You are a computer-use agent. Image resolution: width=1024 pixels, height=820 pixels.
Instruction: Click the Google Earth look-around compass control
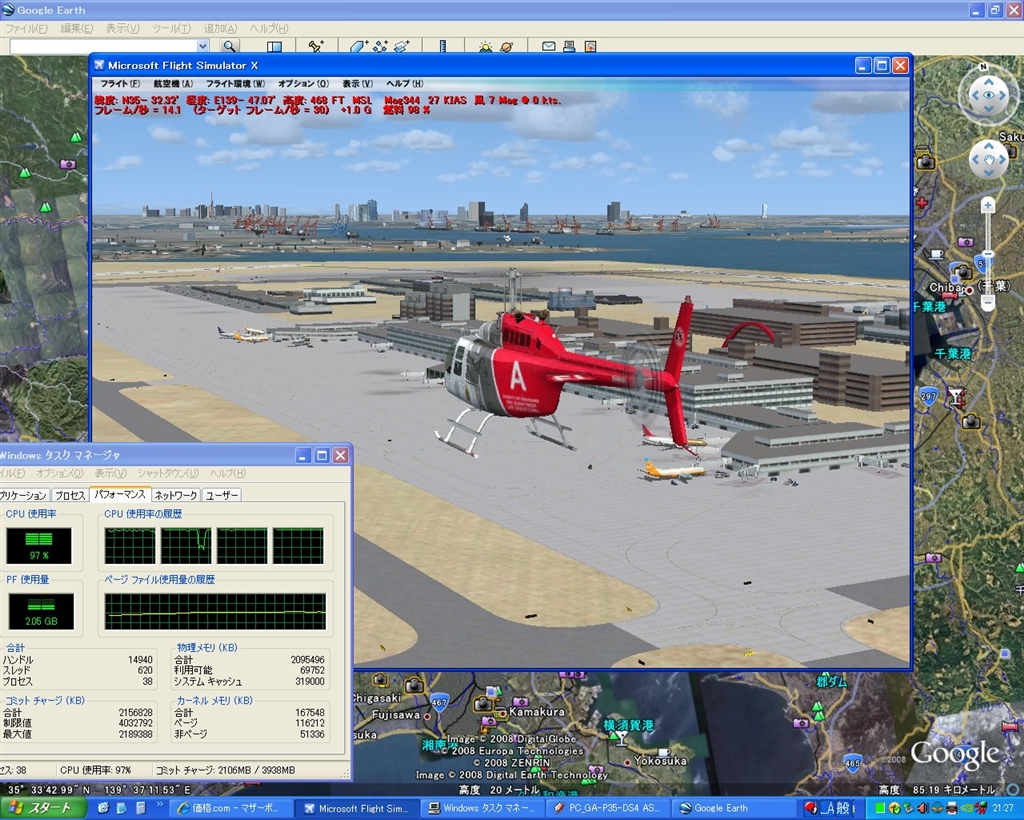pos(988,95)
